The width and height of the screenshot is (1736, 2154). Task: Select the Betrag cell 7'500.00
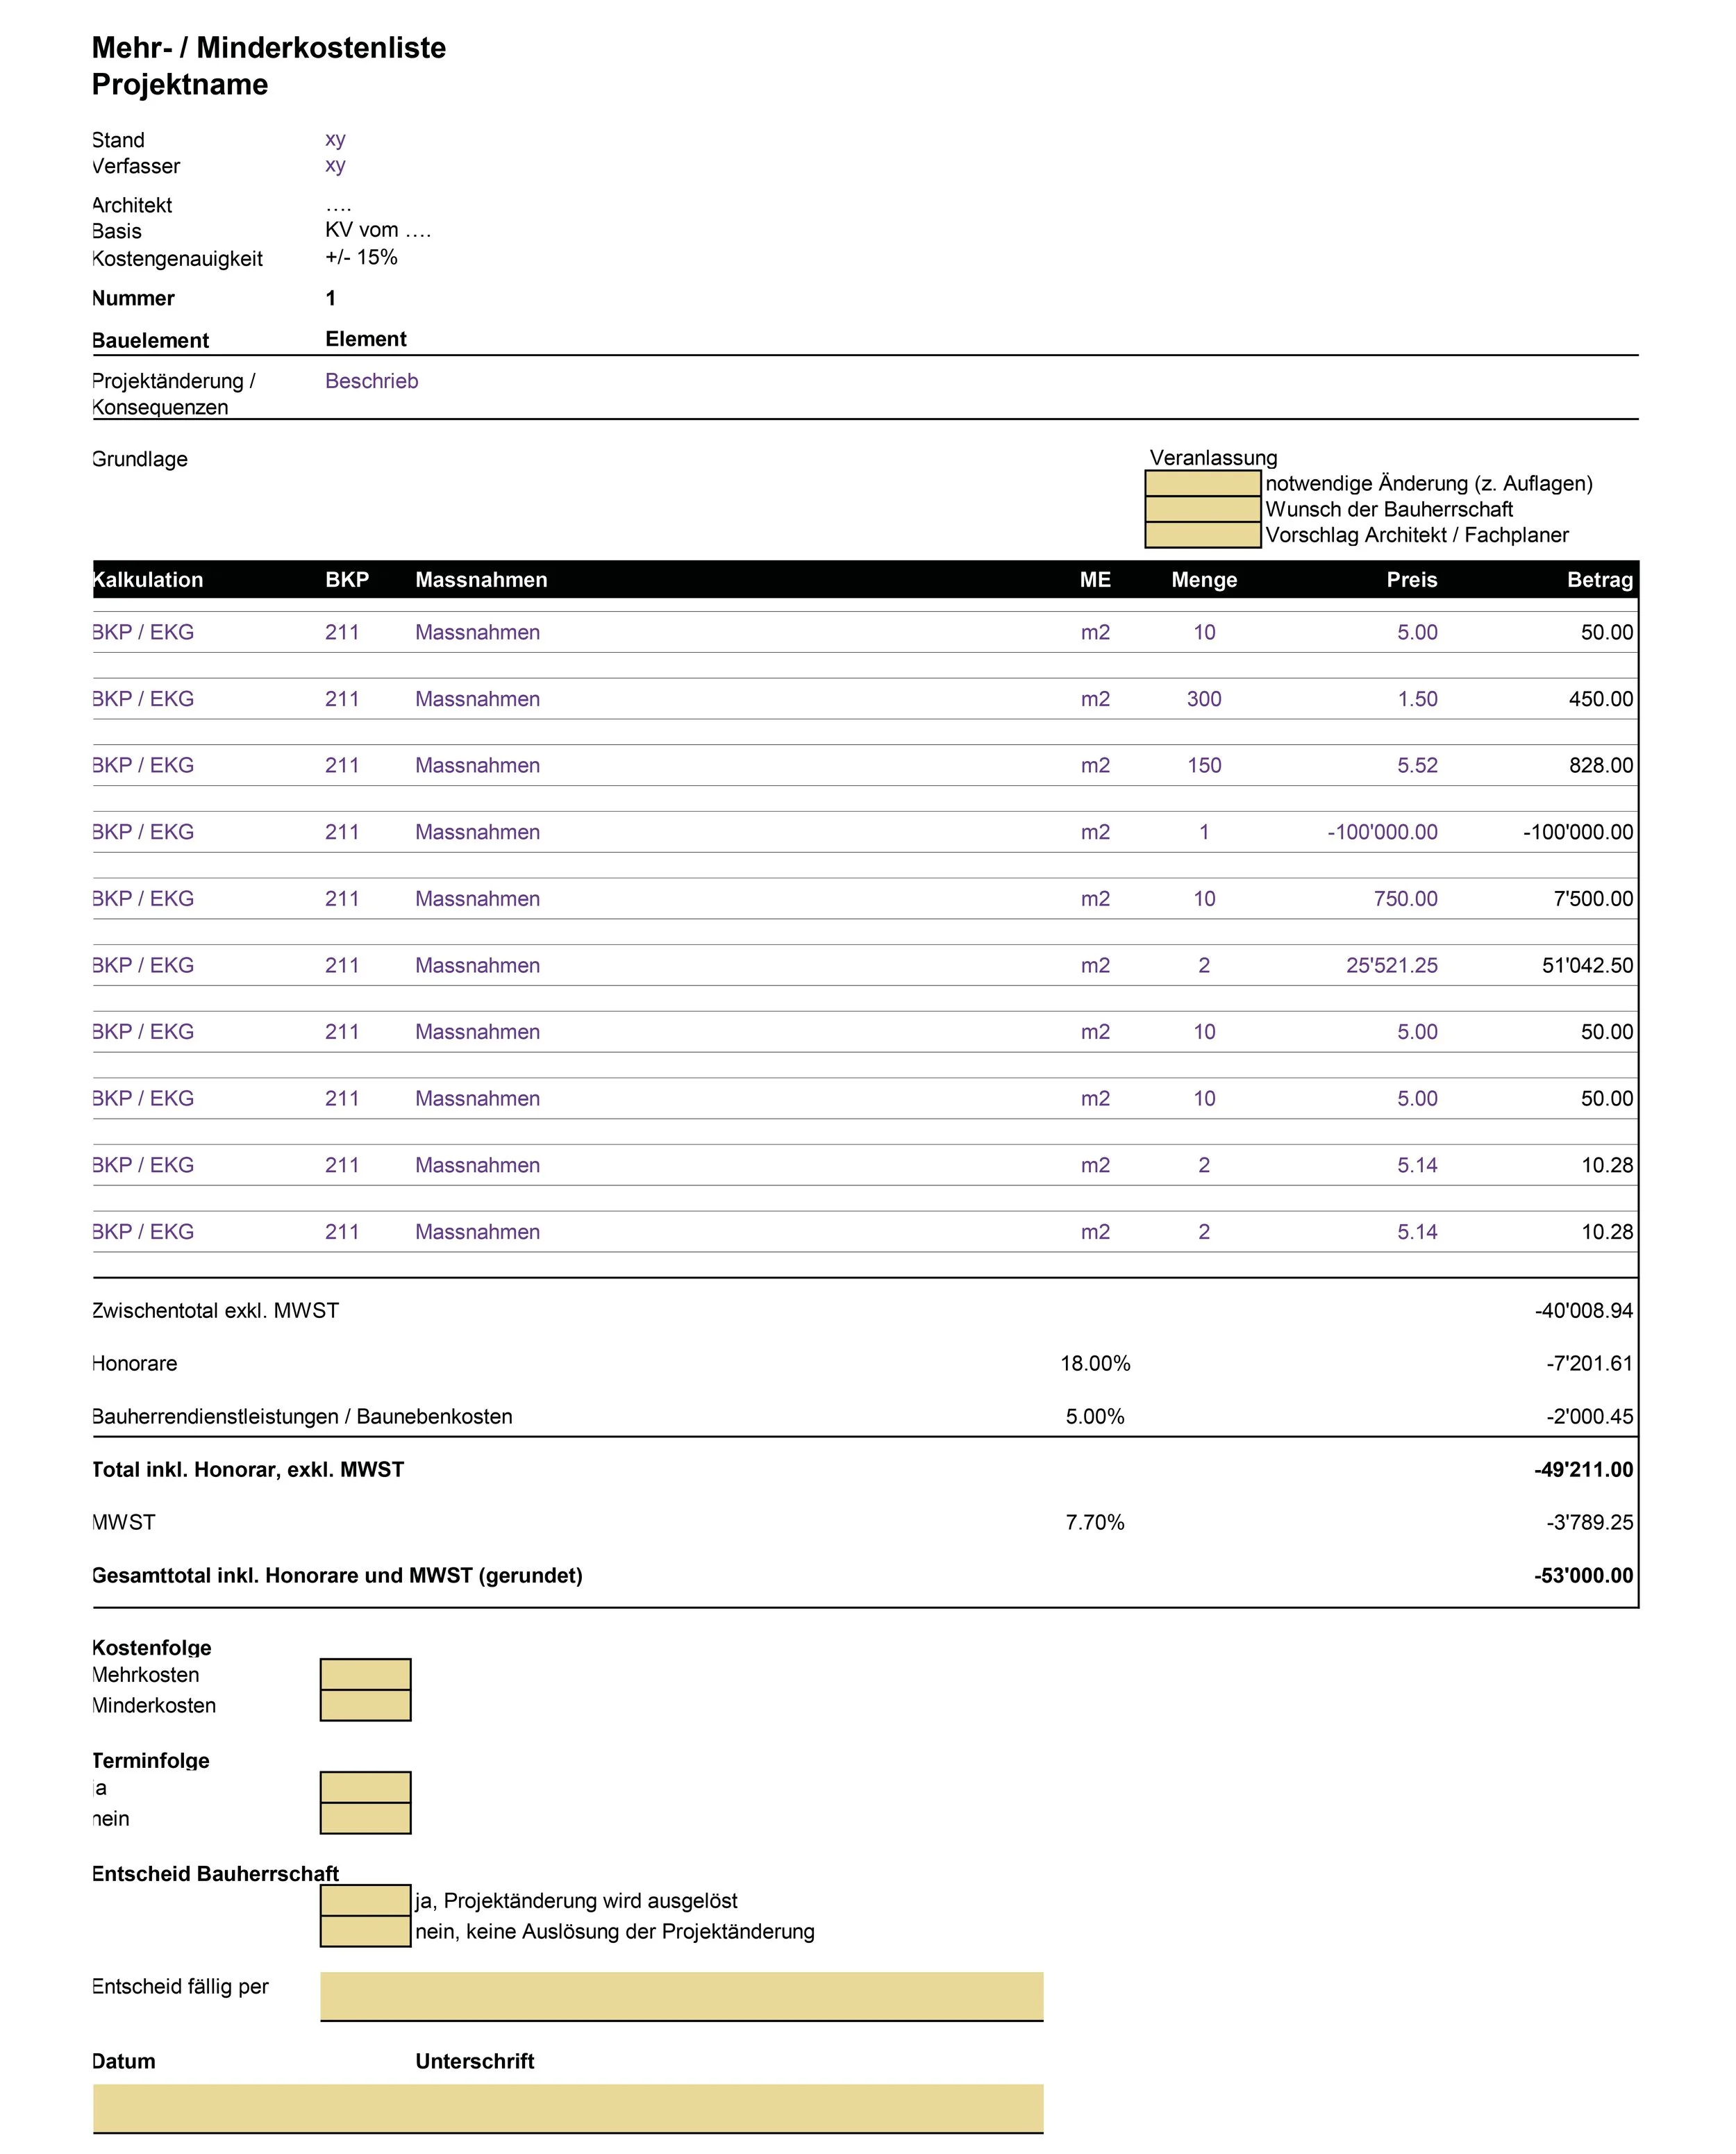pyautogui.click(x=1593, y=899)
